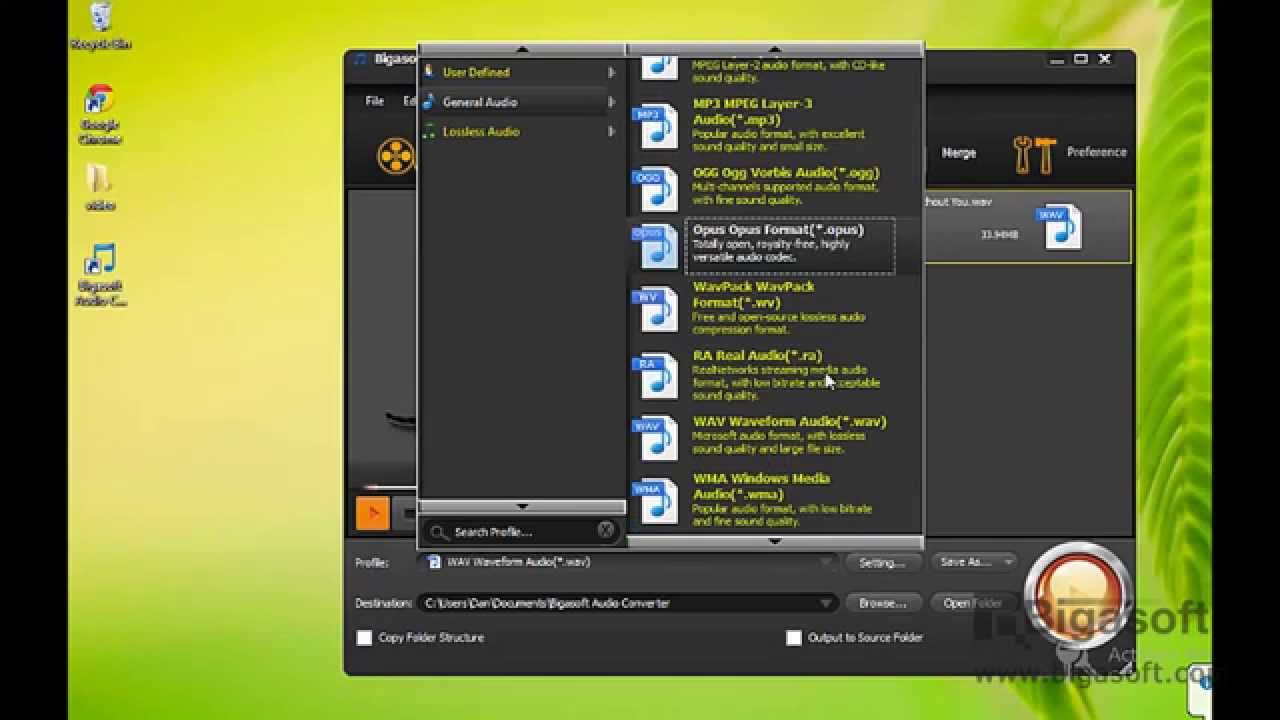Select the WMA format file icon
The height and width of the screenshot is (720, 1280).
pyautogui.click(x=656, y=500)
